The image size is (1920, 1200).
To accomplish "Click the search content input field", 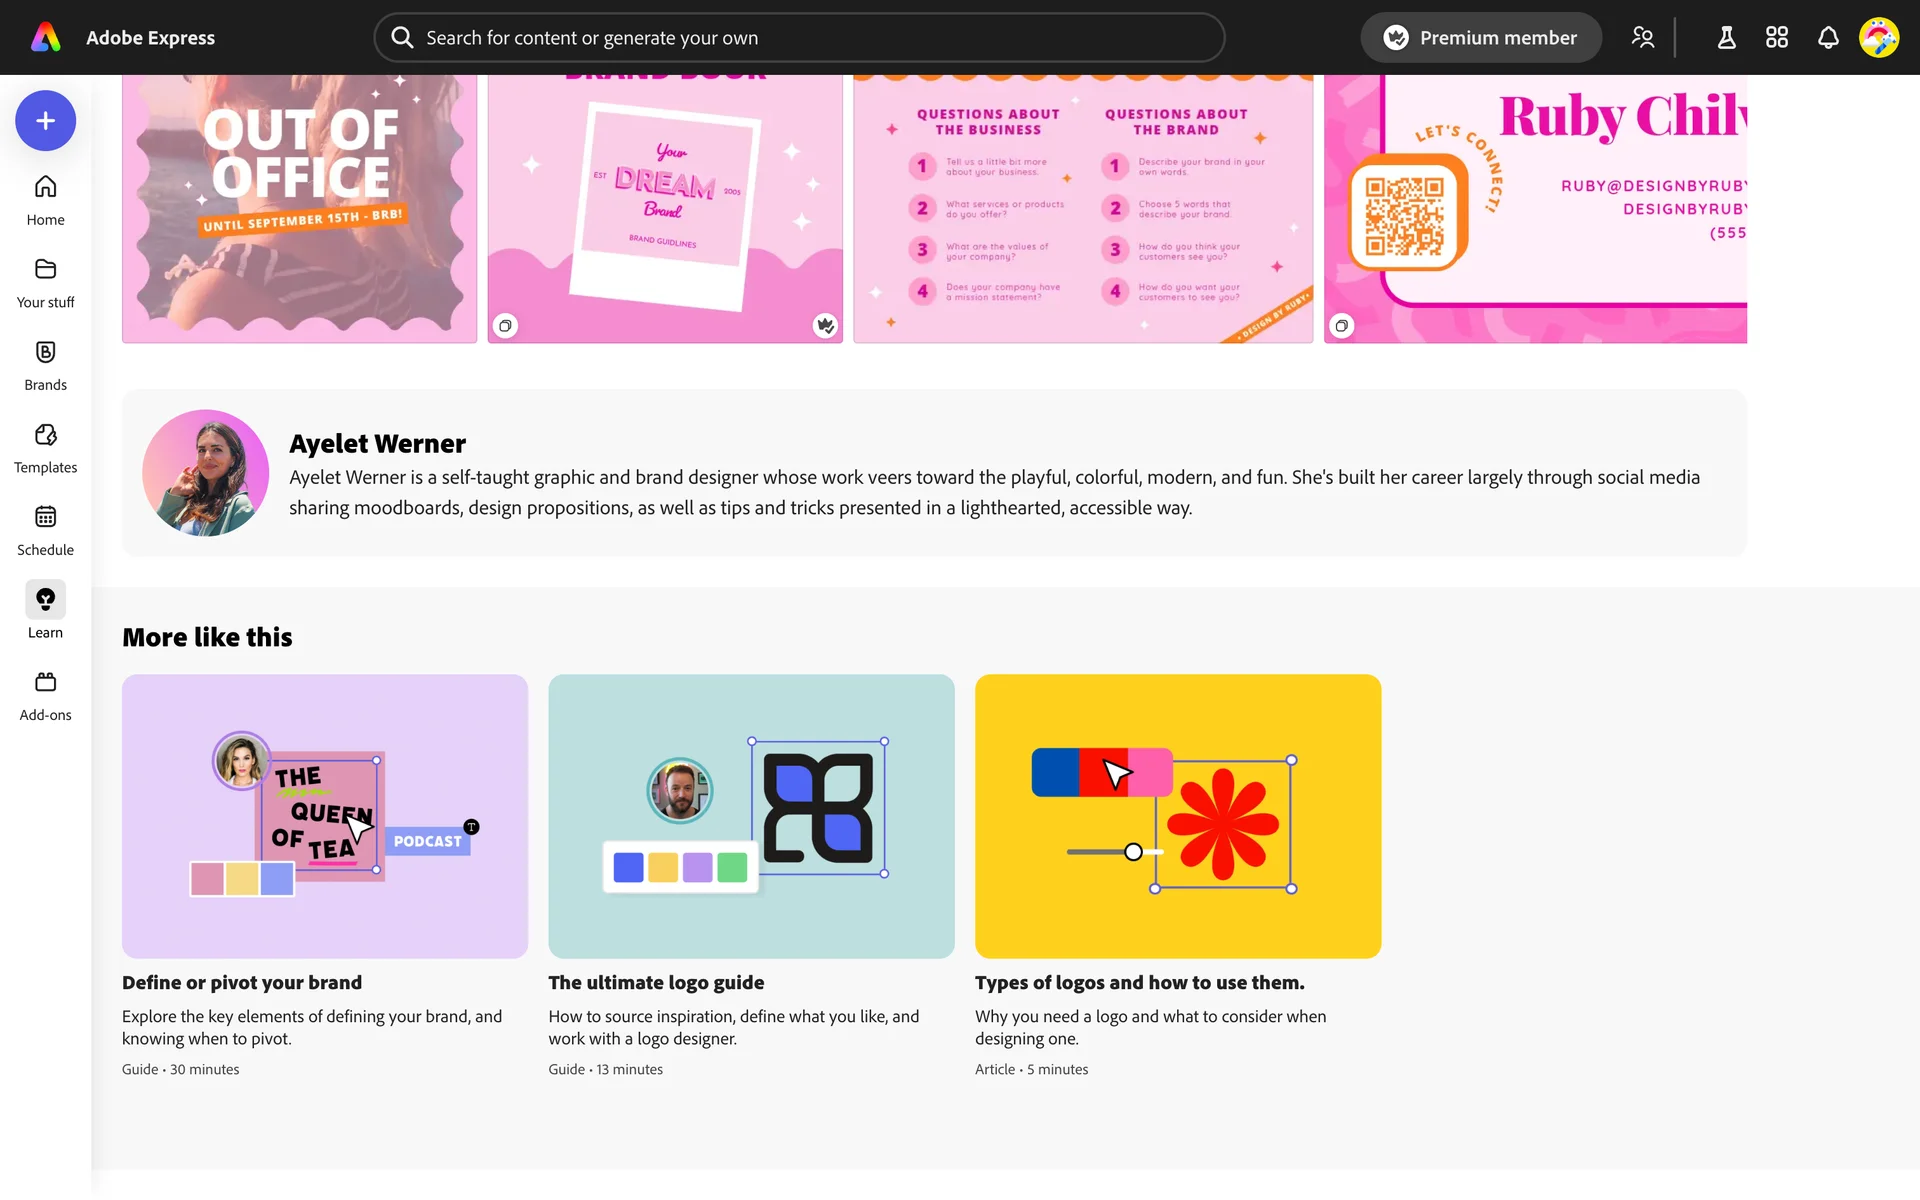I will [x=800, y=38].
